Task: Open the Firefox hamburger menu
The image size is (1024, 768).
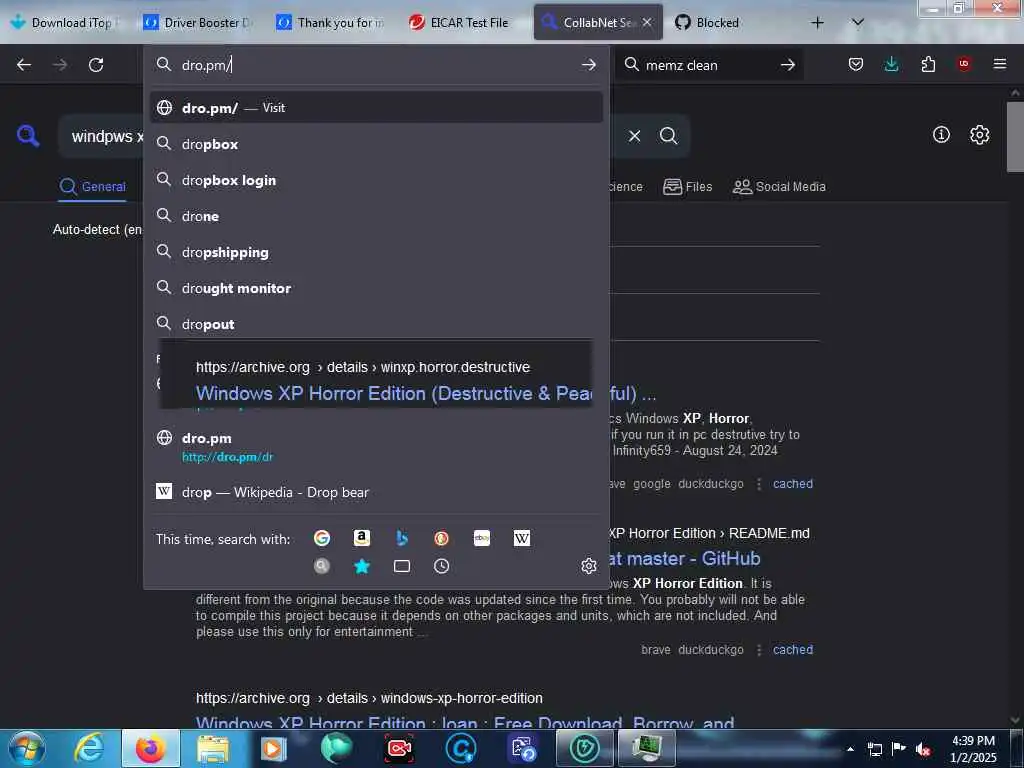Action: pyautogui.click(x=1000, y=64)
